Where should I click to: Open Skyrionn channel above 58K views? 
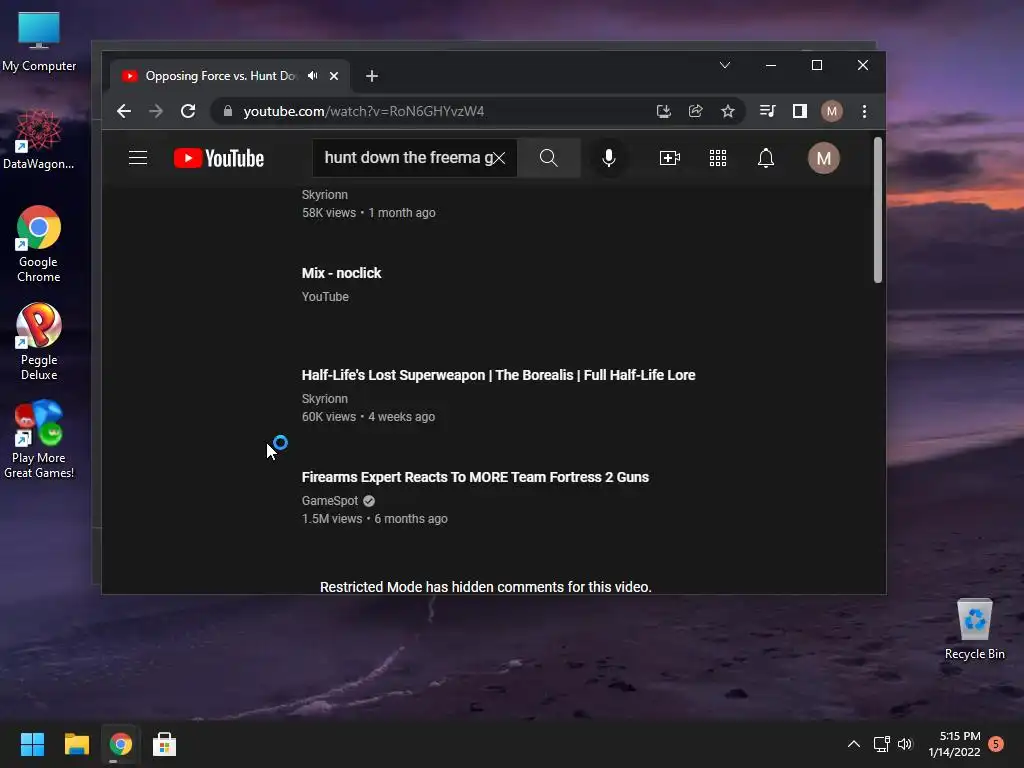(325, 195)
